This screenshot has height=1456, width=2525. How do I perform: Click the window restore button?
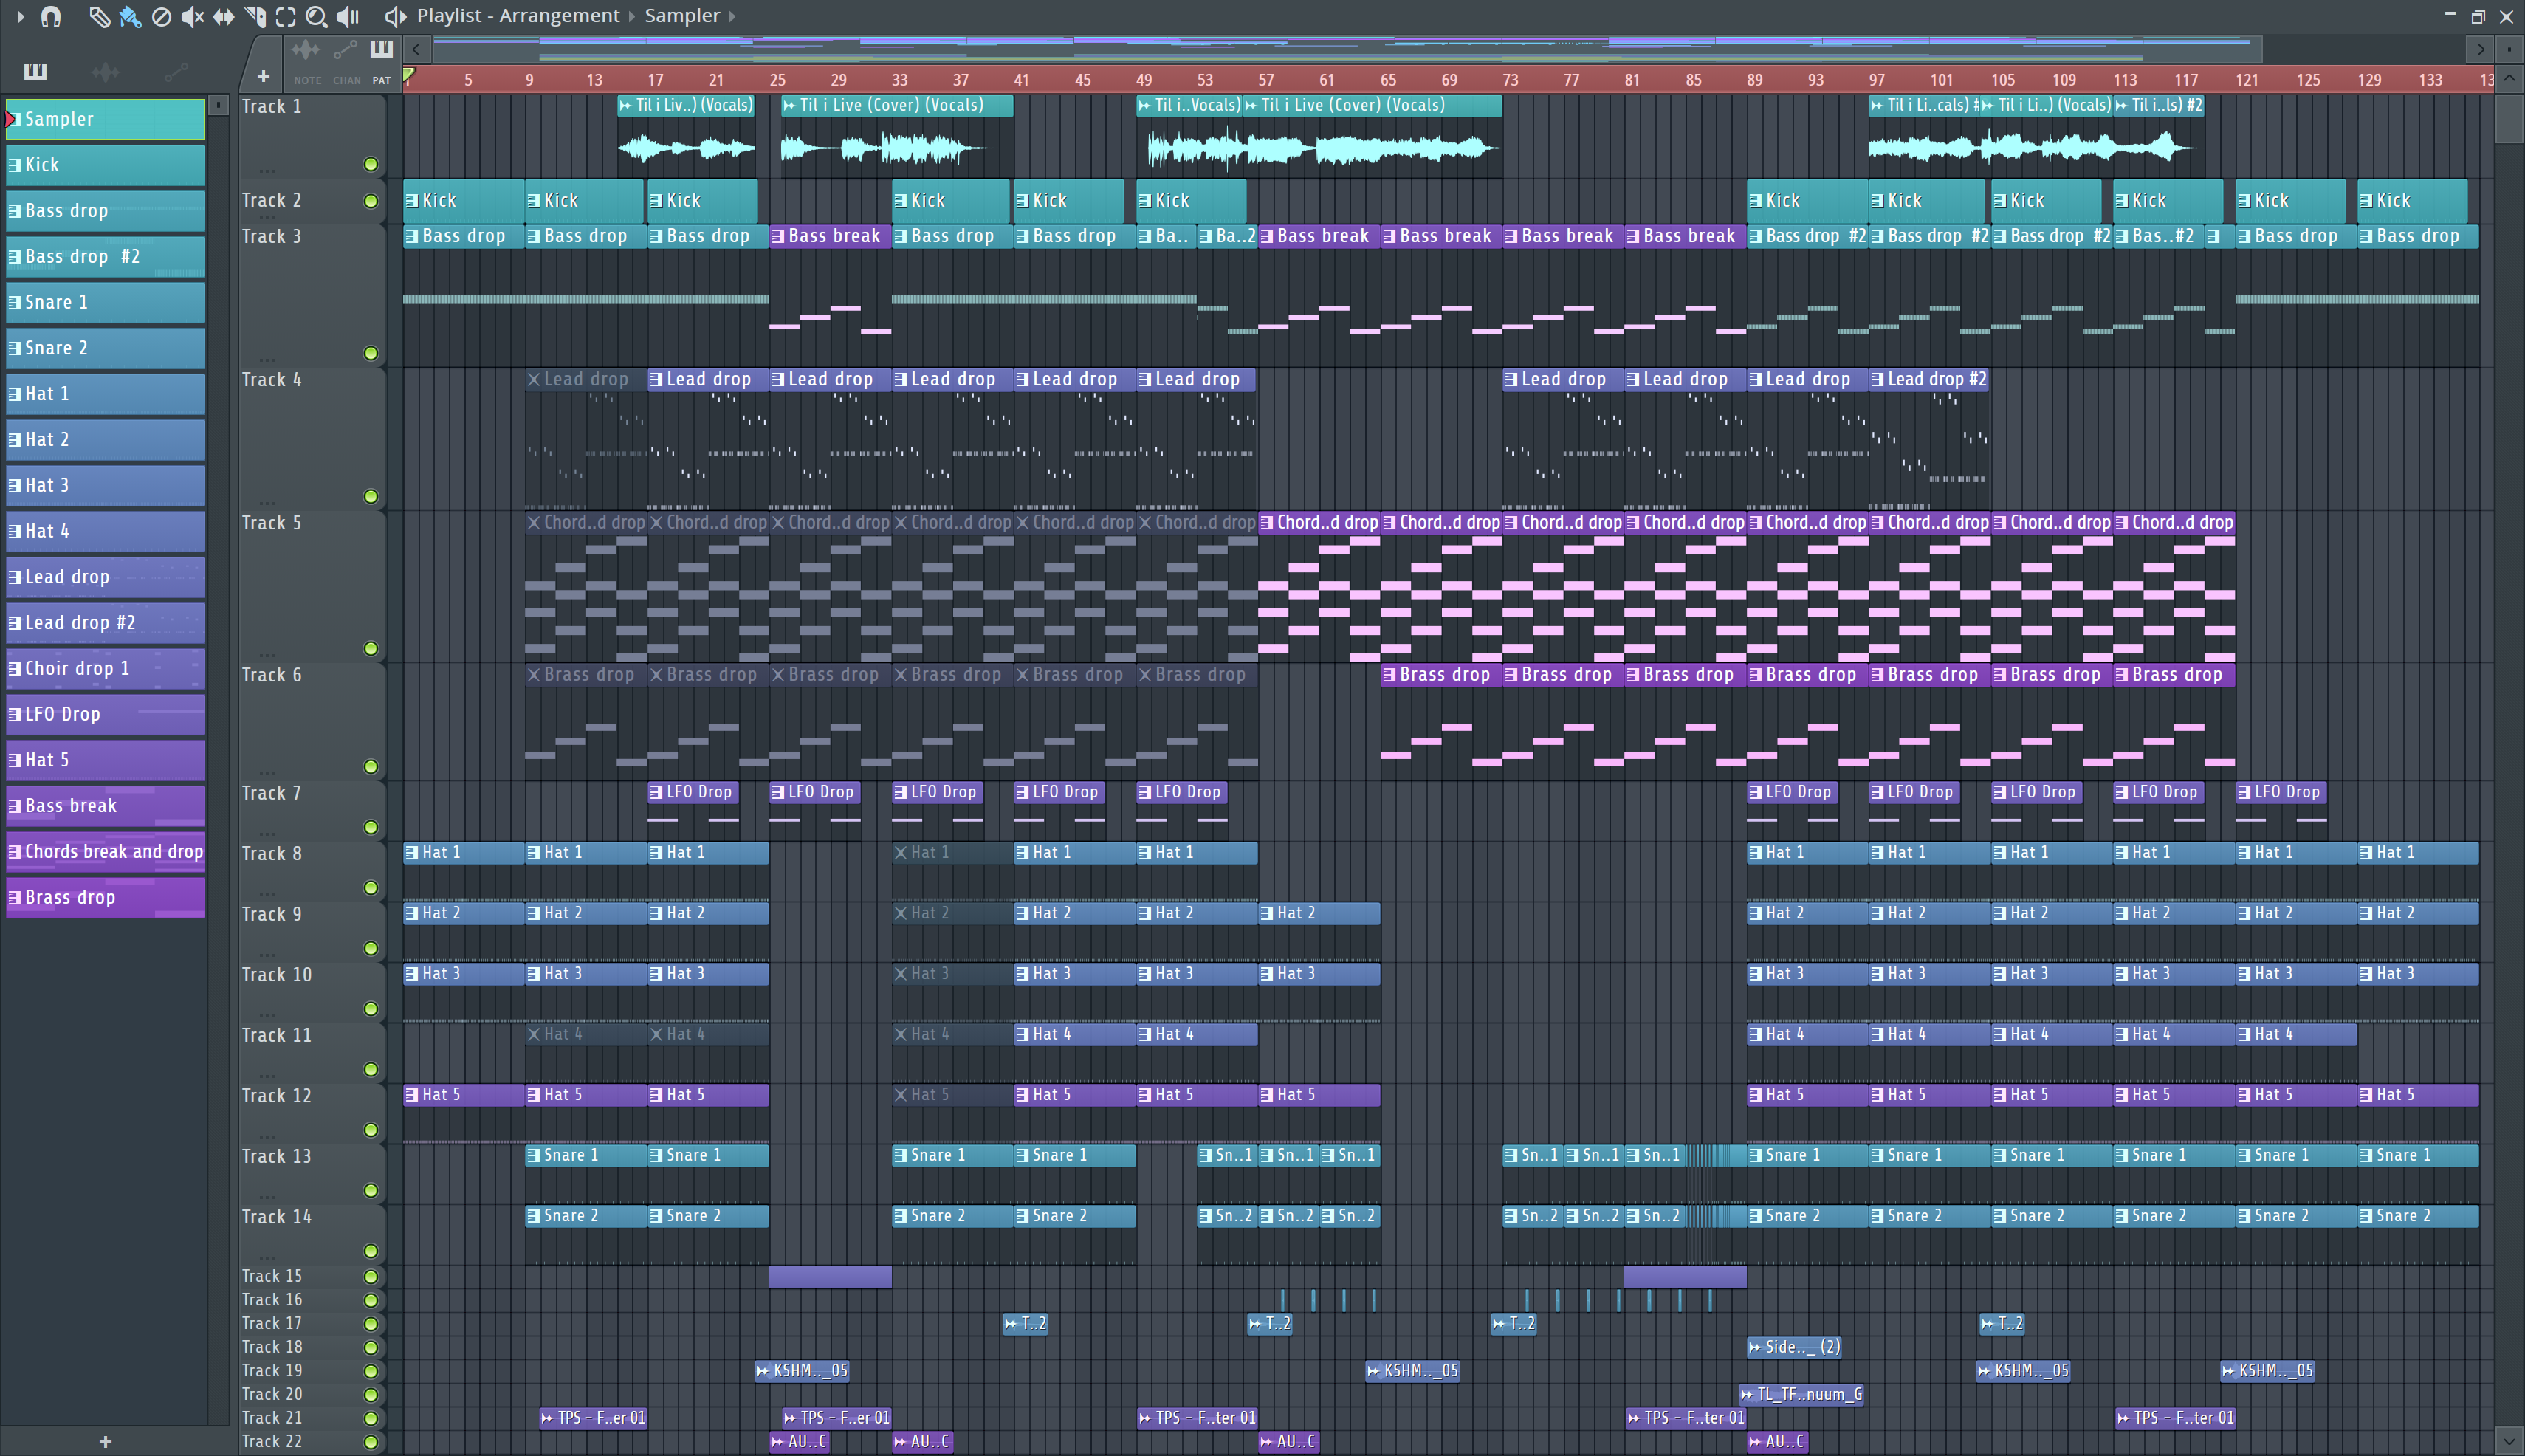click(2477, 16)
